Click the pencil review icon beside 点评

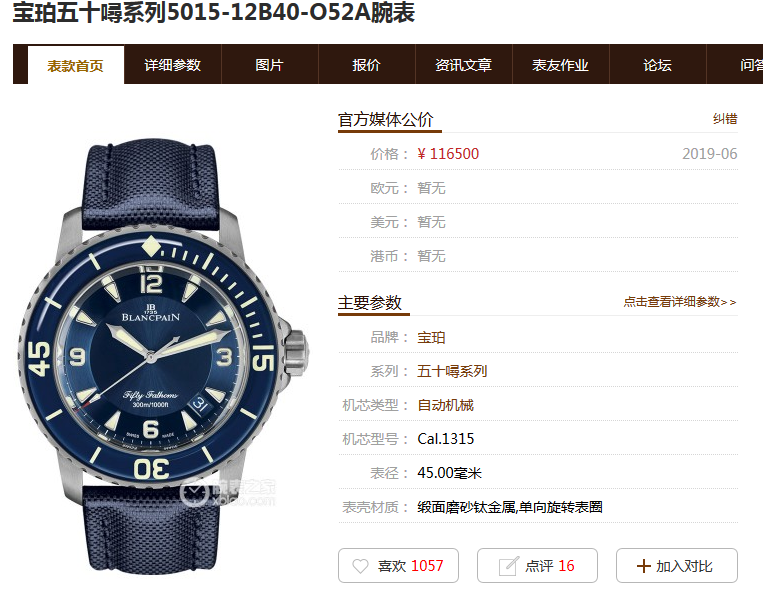click(509, 566)
